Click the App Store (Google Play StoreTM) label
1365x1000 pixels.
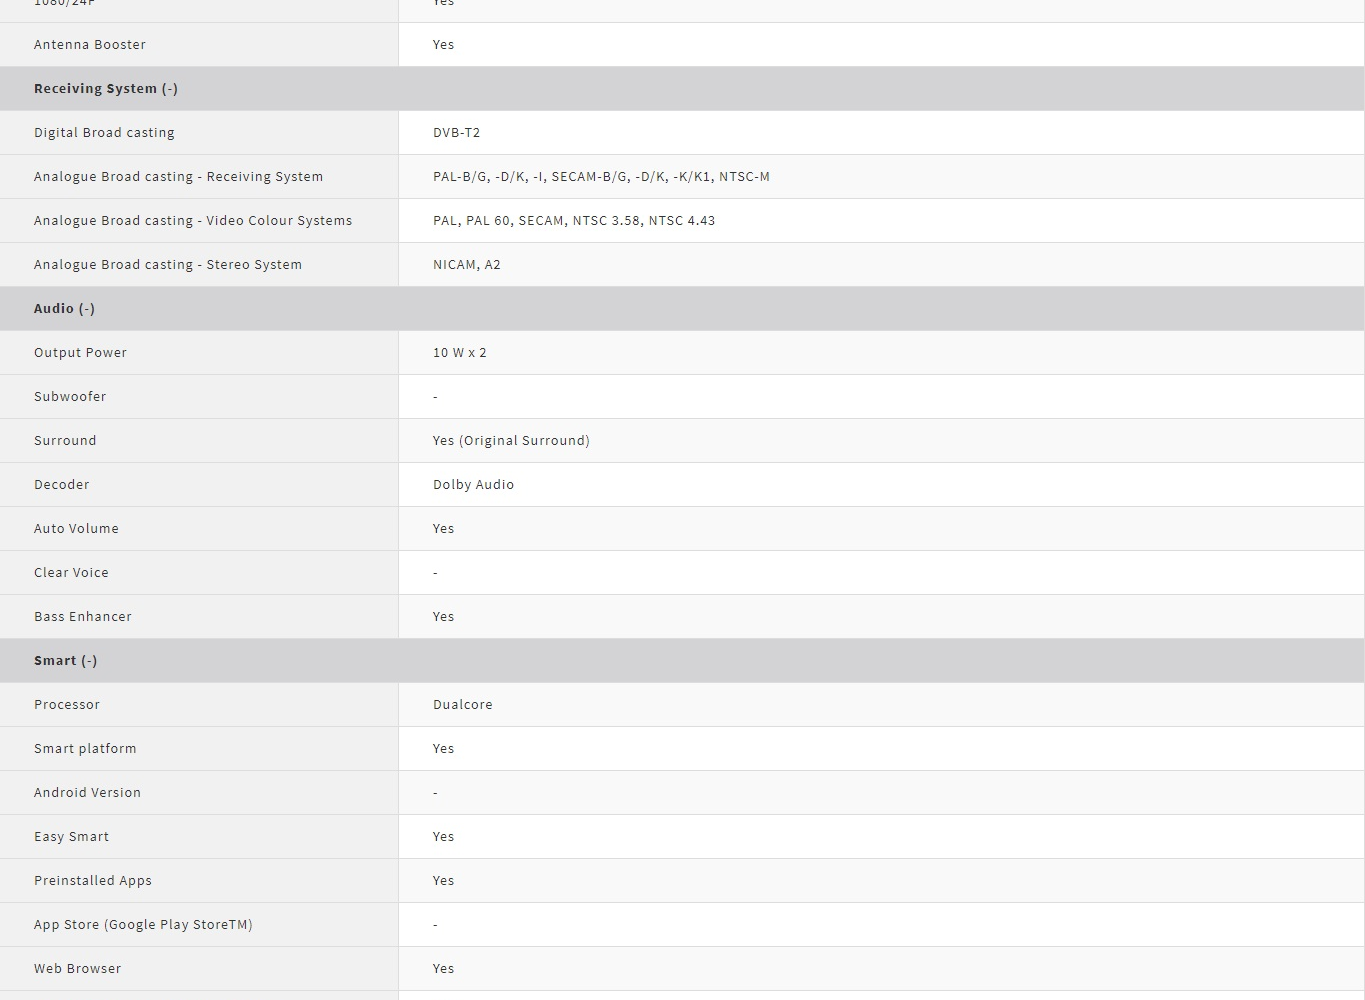[x=143, y=925]
